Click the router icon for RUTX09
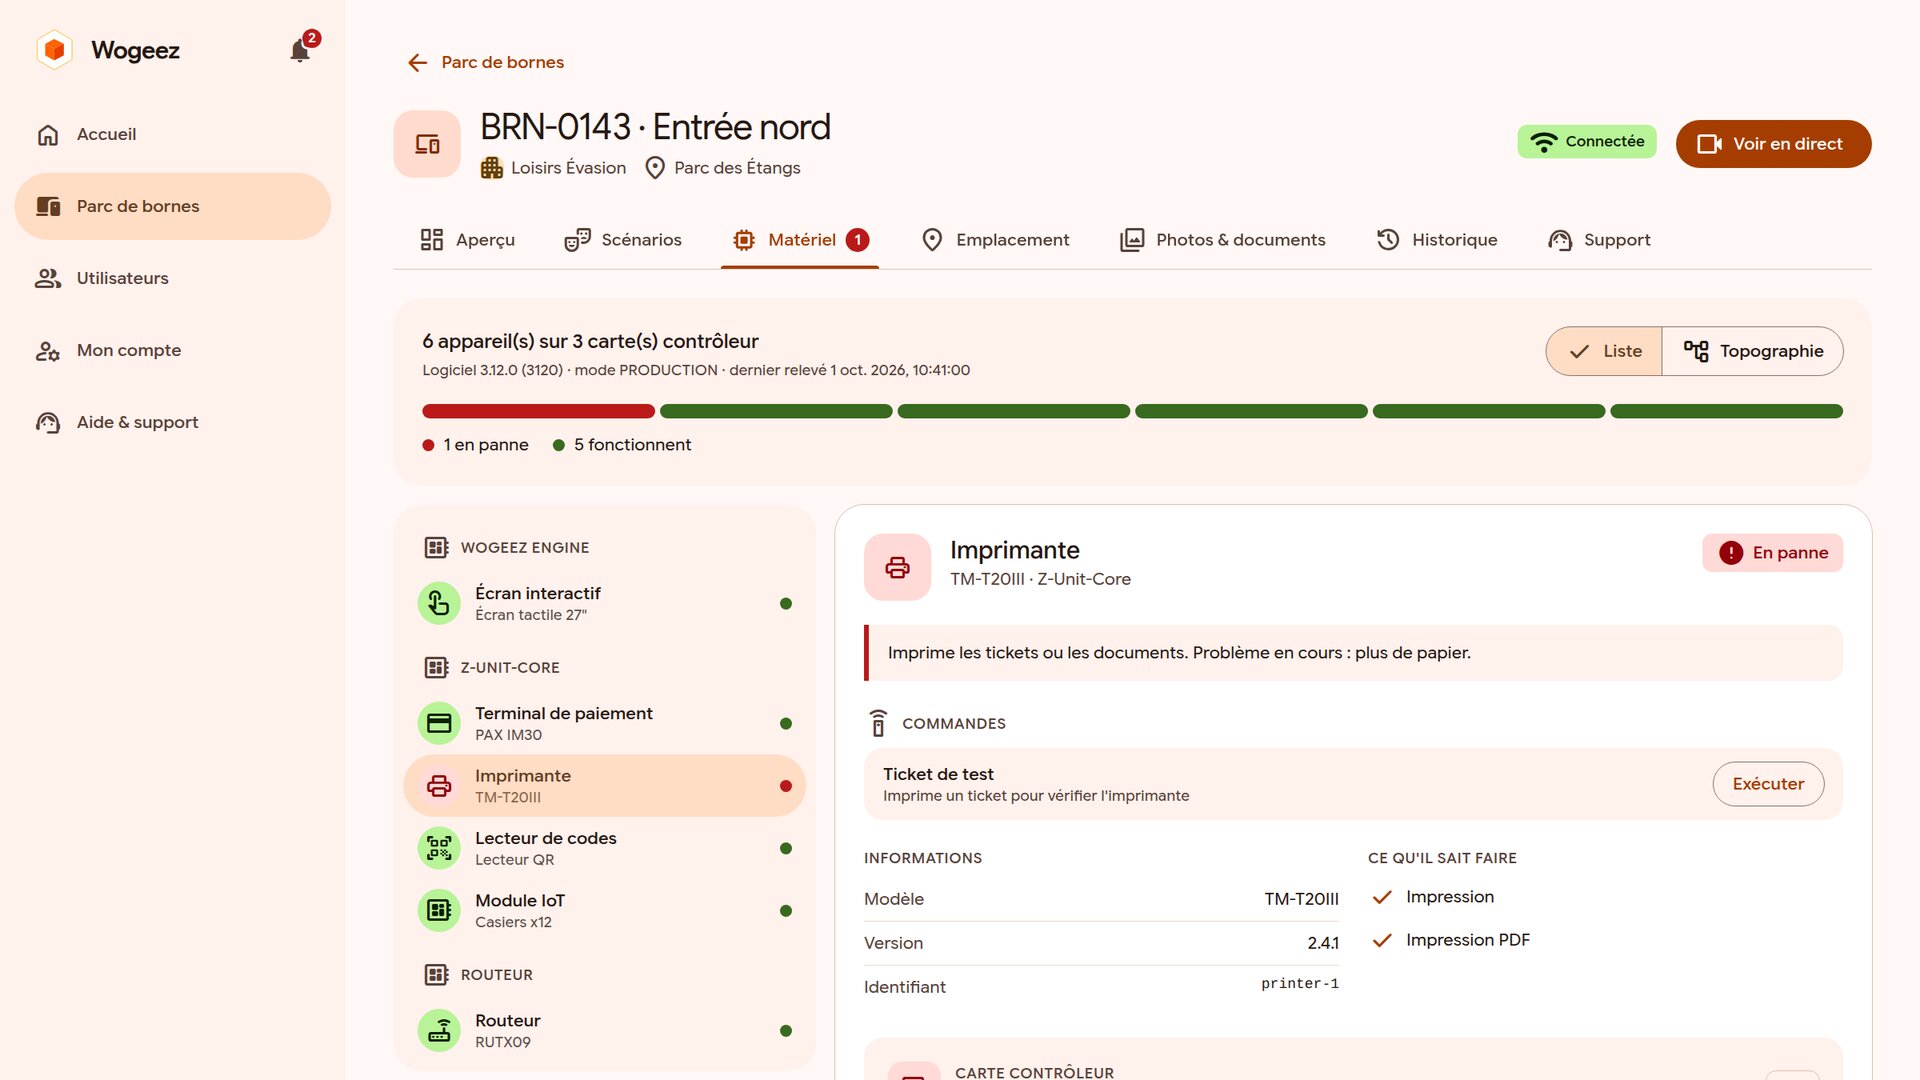1920x1080 pixels. tap(439, 1030)
